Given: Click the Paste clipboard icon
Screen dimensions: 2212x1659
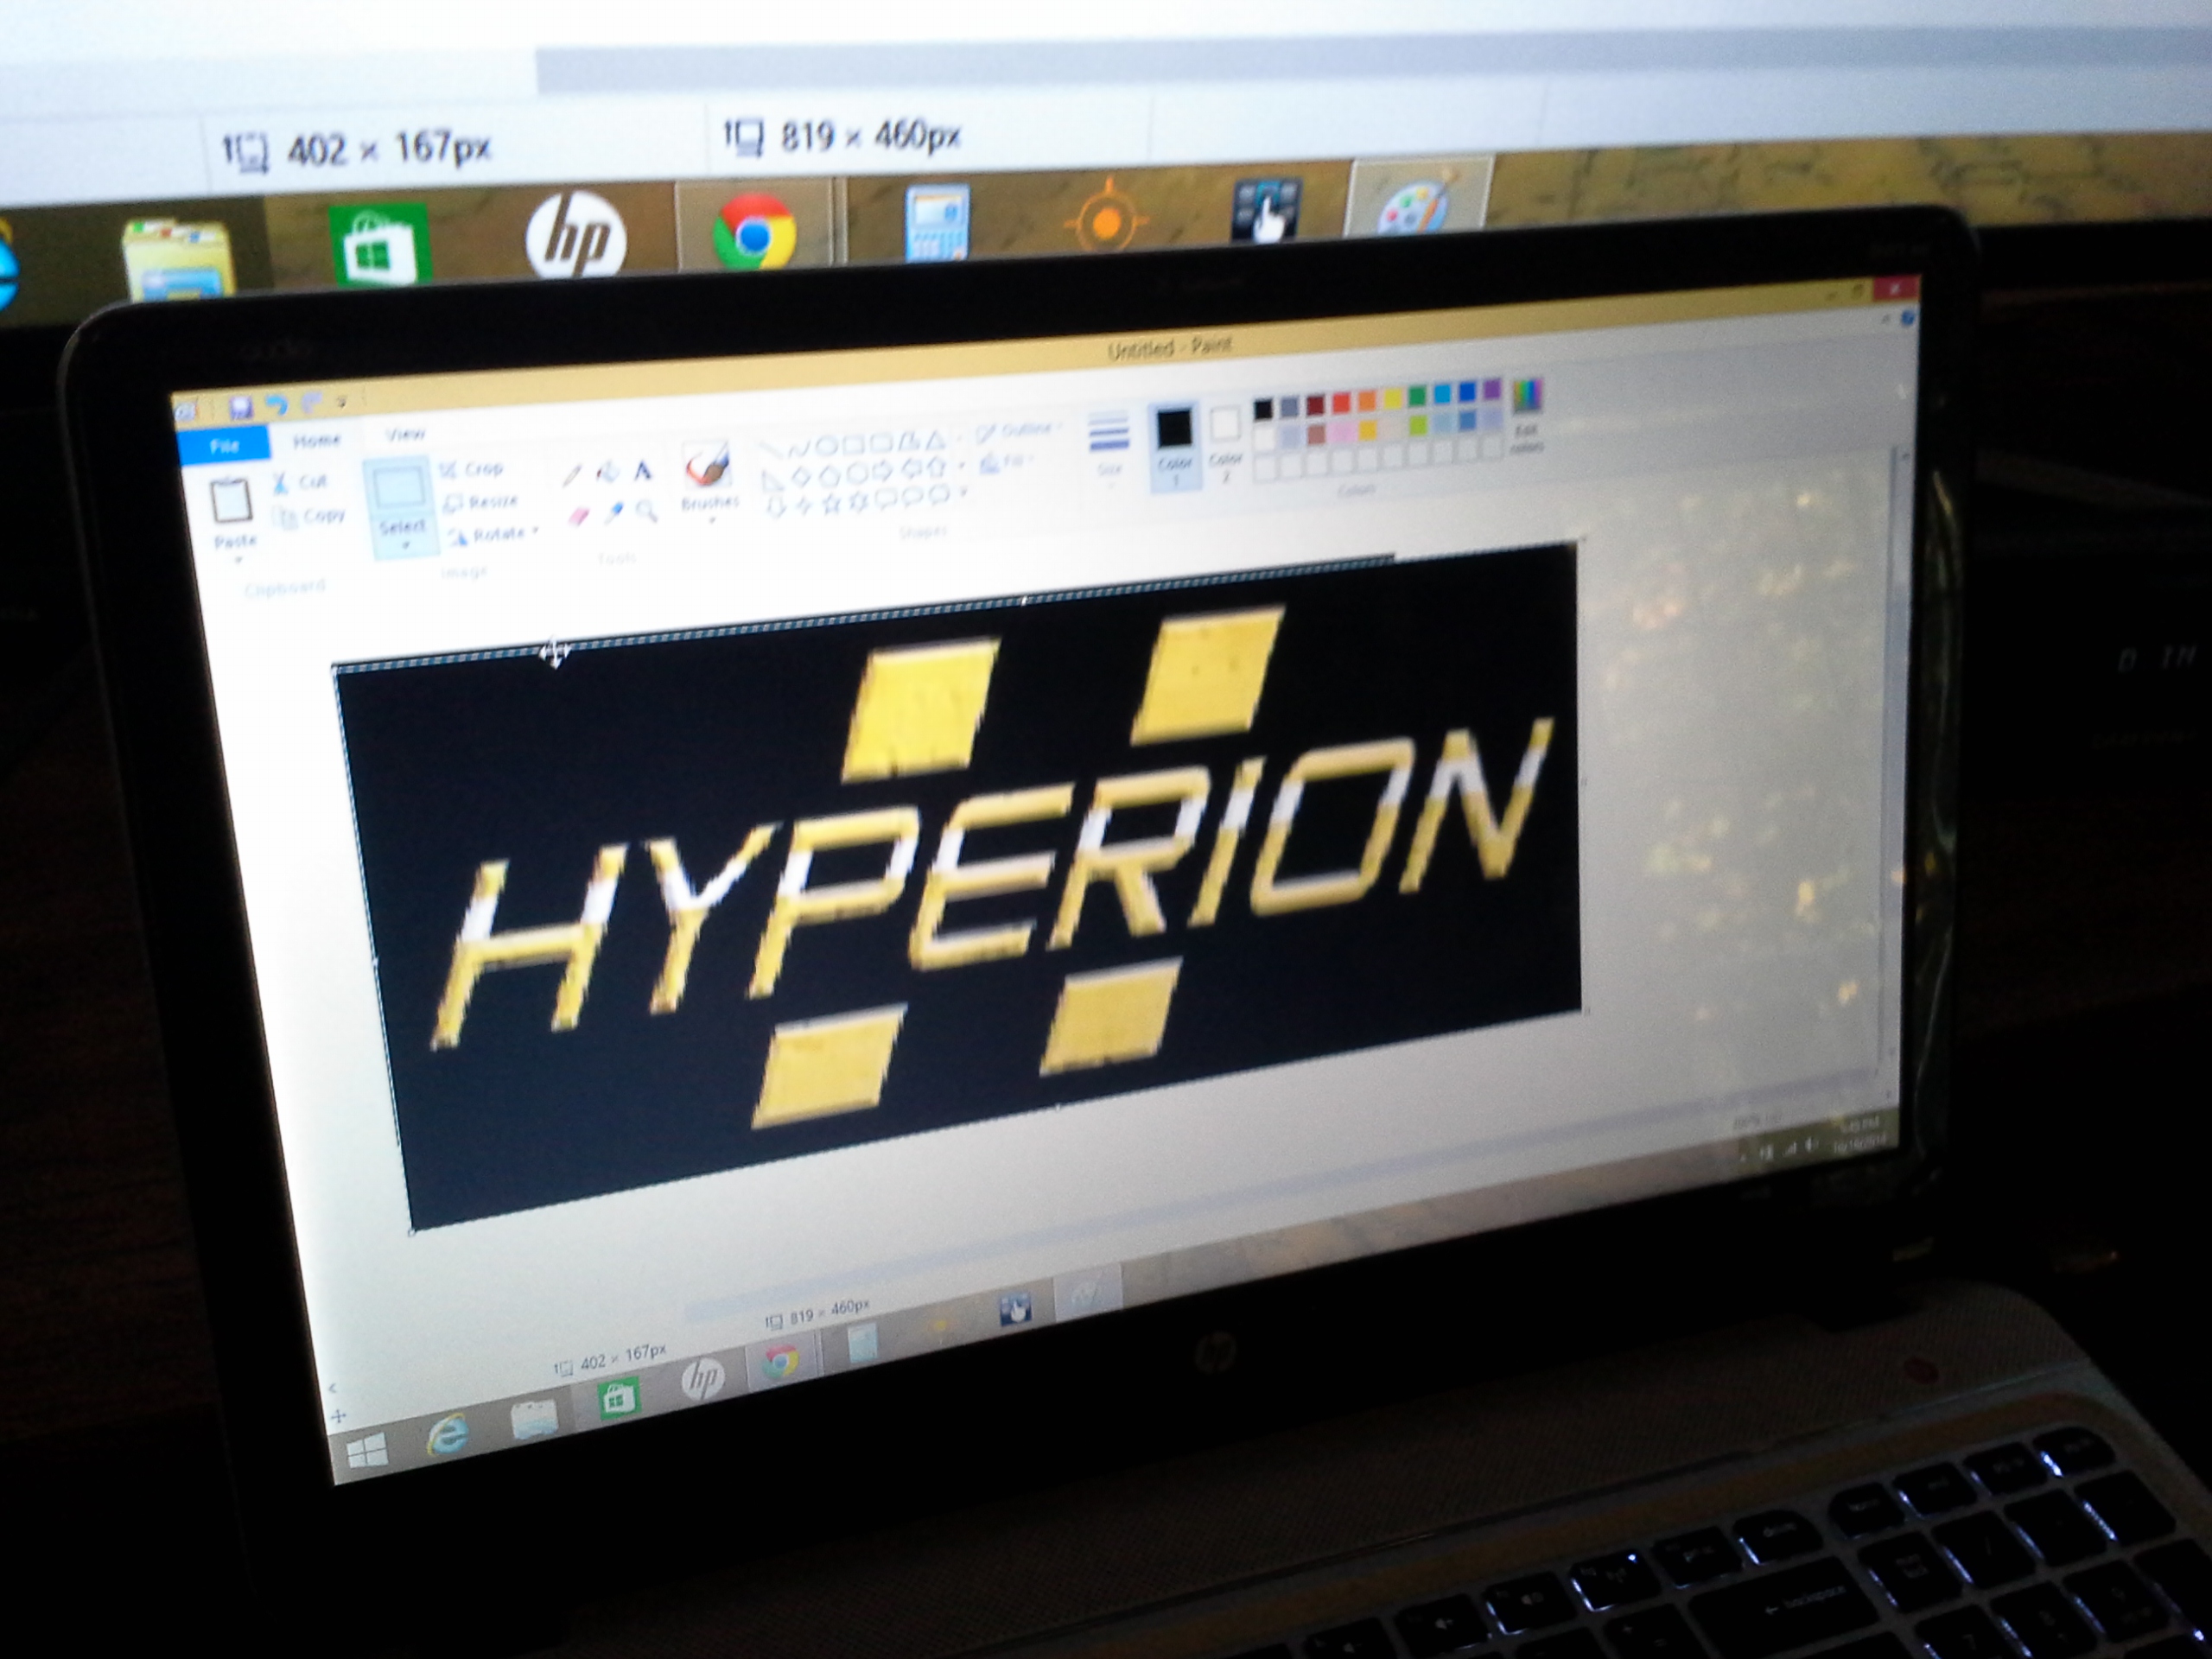Looking at the screenshot, I should pos(231,501).
